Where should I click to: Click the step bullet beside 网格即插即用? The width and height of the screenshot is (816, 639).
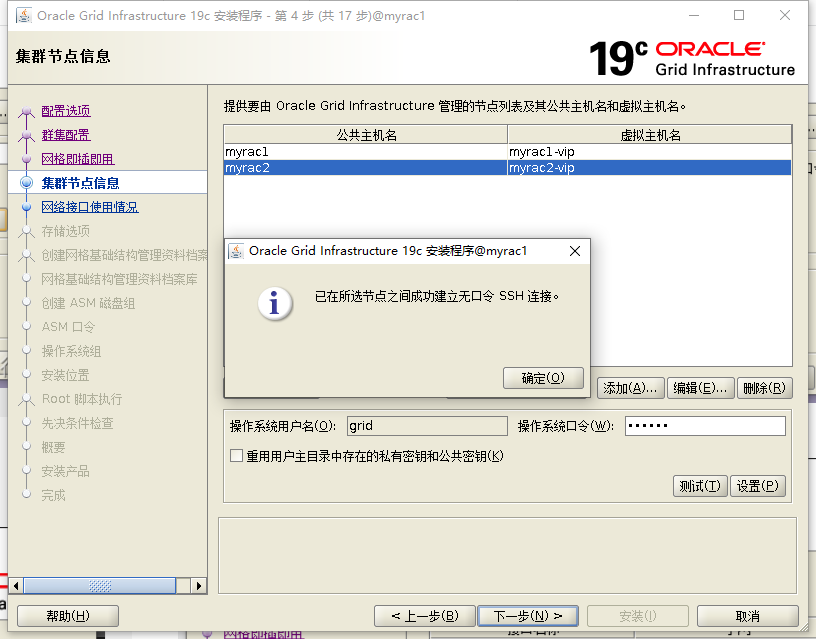(x=26, y=159)
